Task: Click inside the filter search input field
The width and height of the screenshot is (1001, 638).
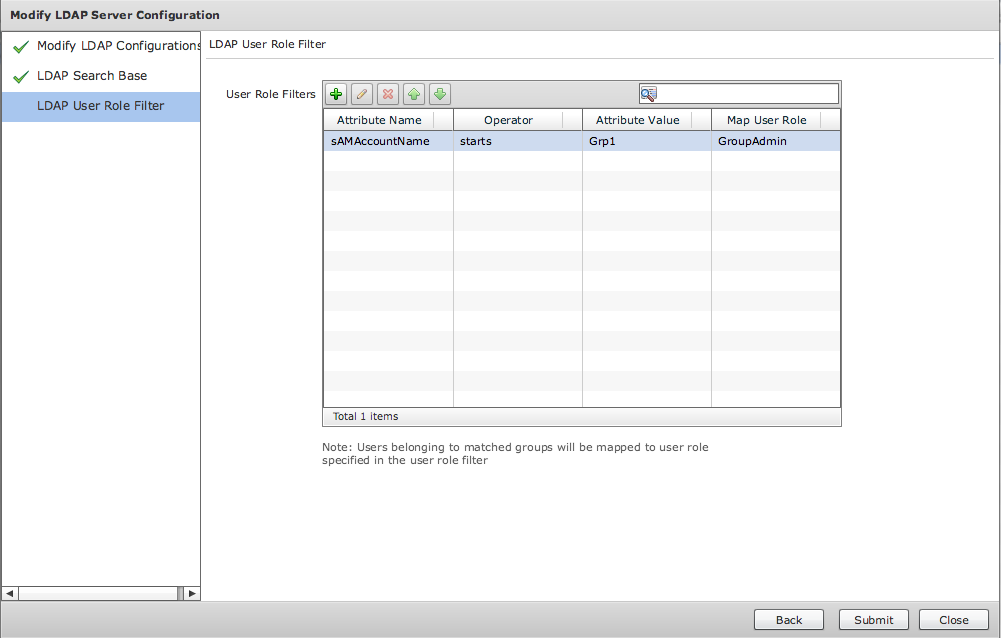Action: point(746,94)
